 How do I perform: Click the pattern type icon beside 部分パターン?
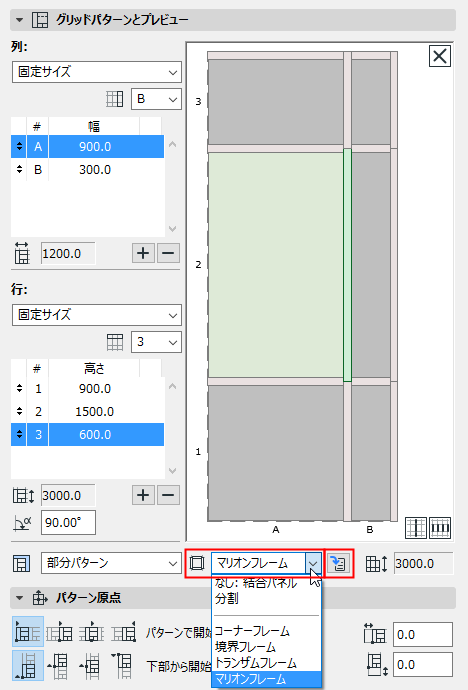21,563
